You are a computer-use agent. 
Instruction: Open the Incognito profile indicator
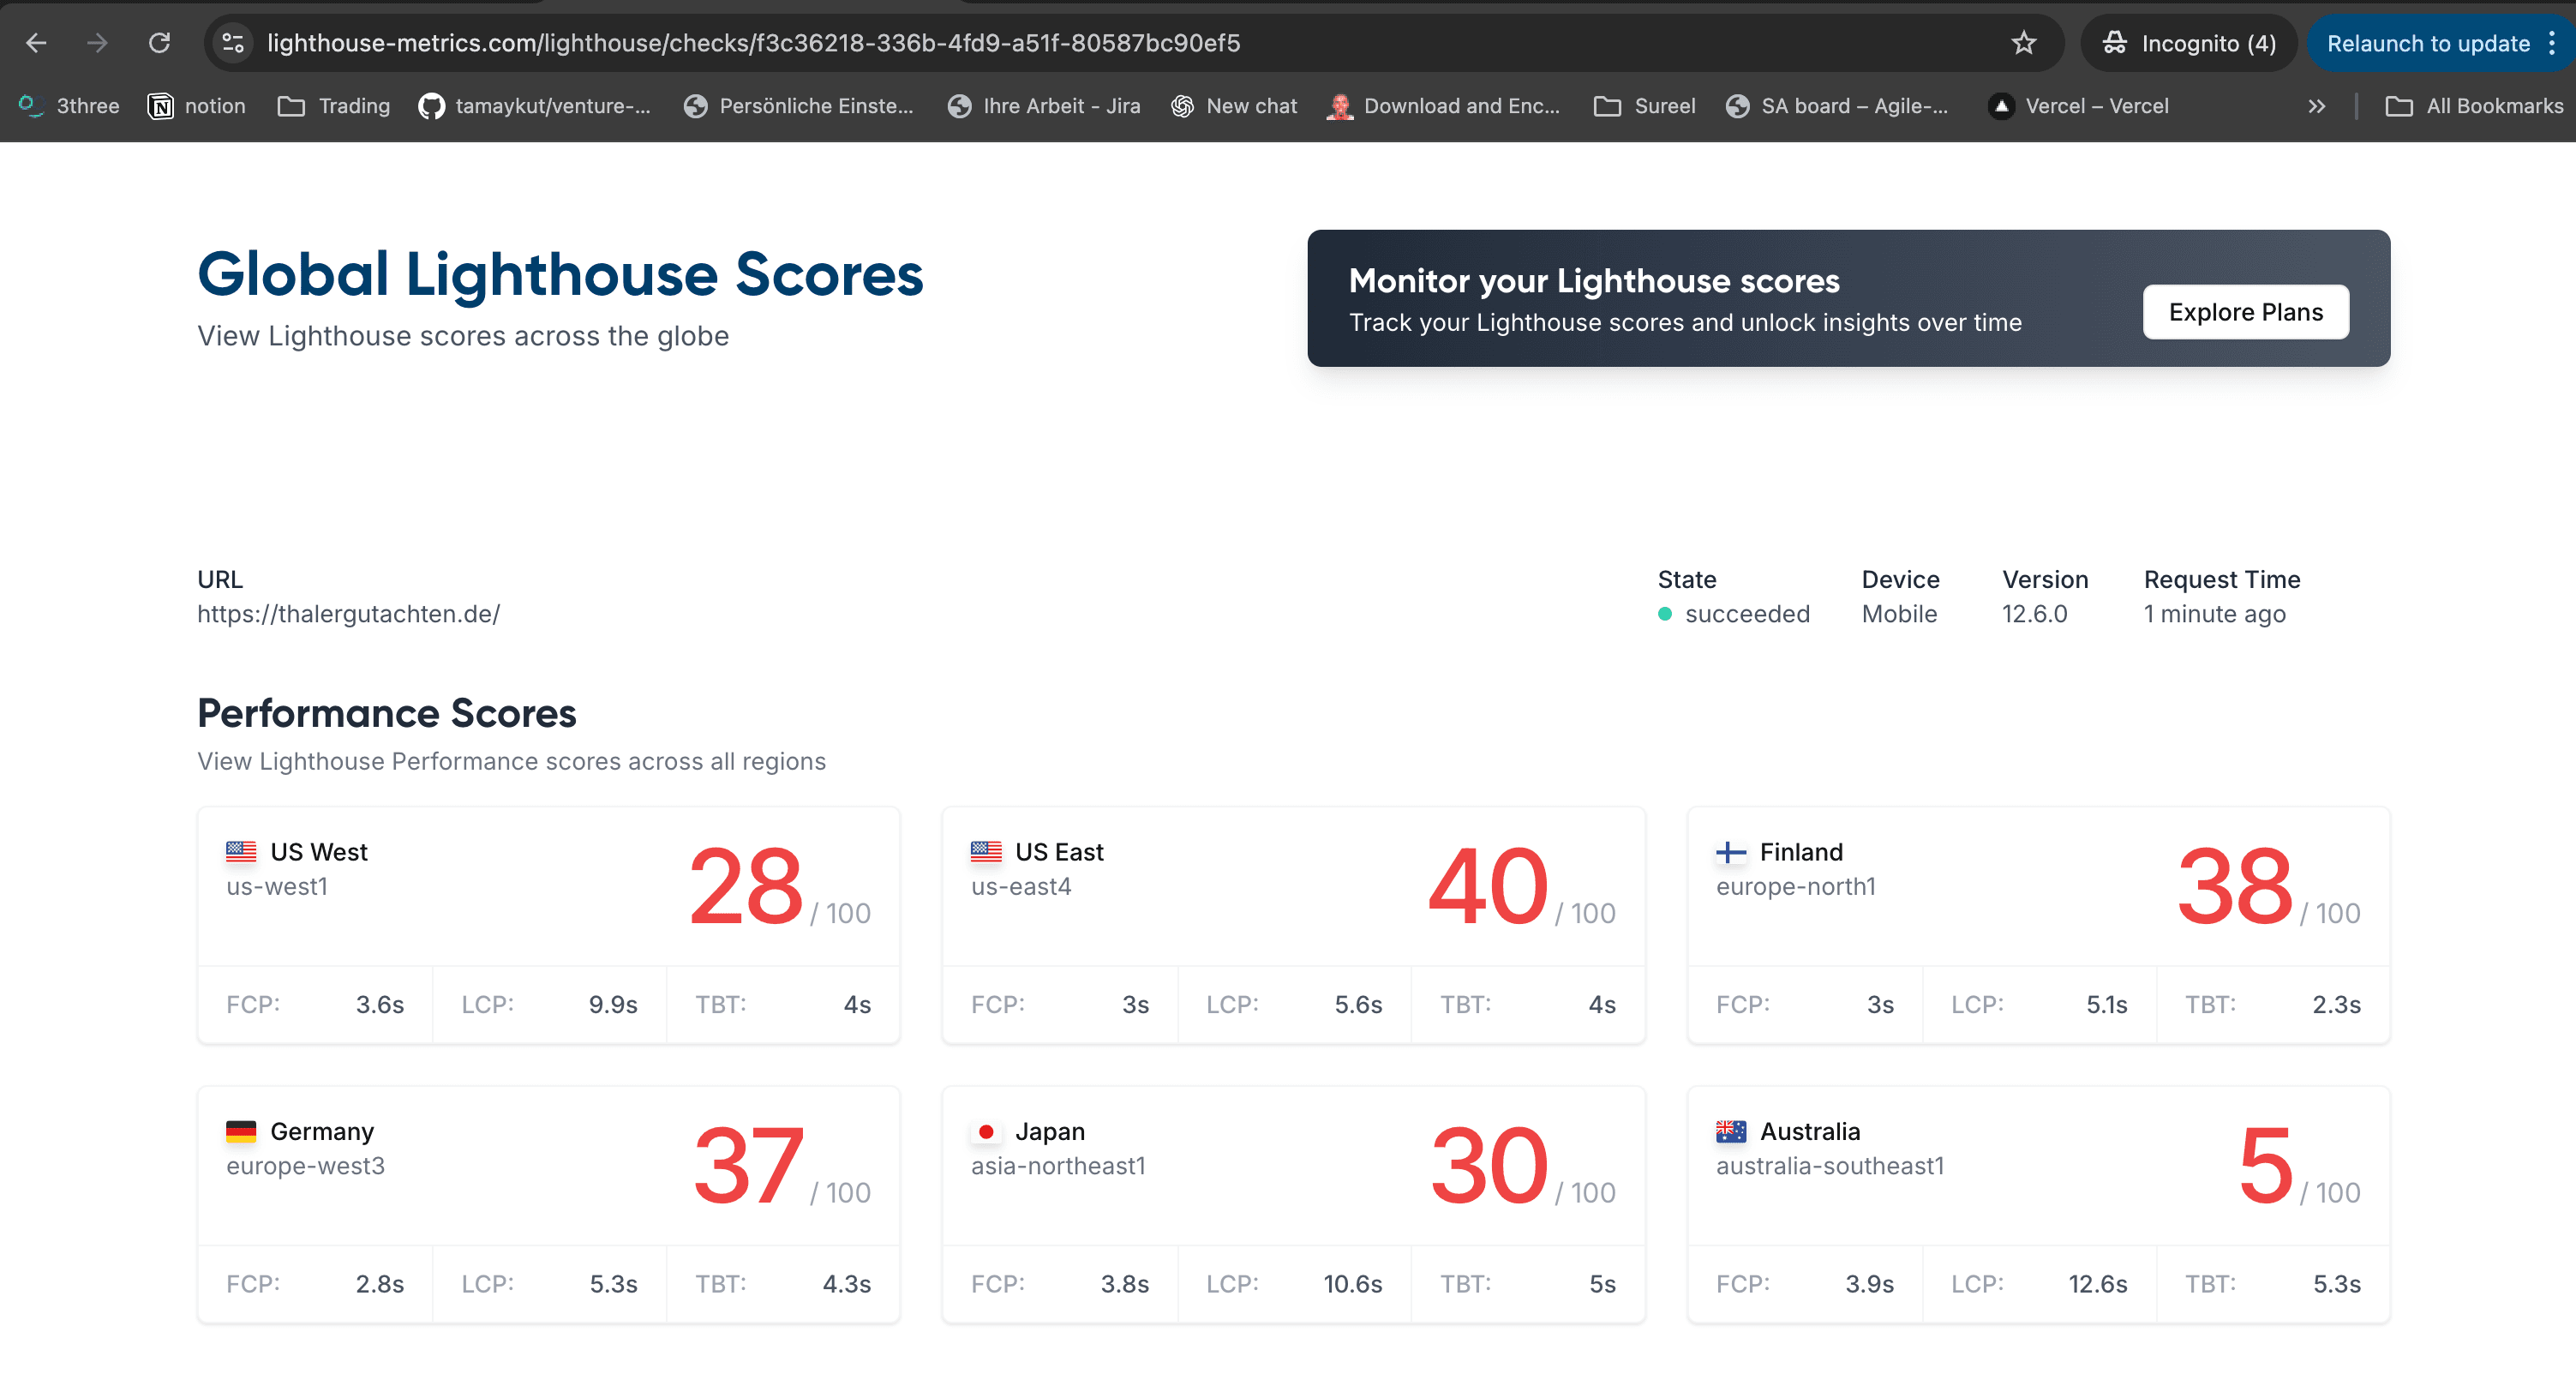pyautogui.click(x=2188, y=43)
